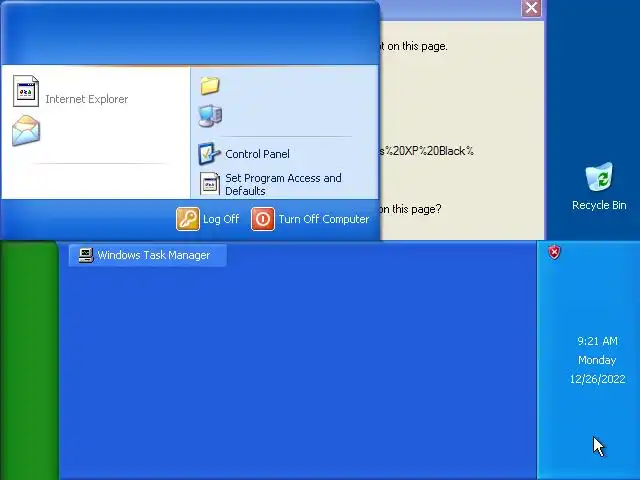
Task: Click the envelope email icon
Action: (x=26, y=131)
